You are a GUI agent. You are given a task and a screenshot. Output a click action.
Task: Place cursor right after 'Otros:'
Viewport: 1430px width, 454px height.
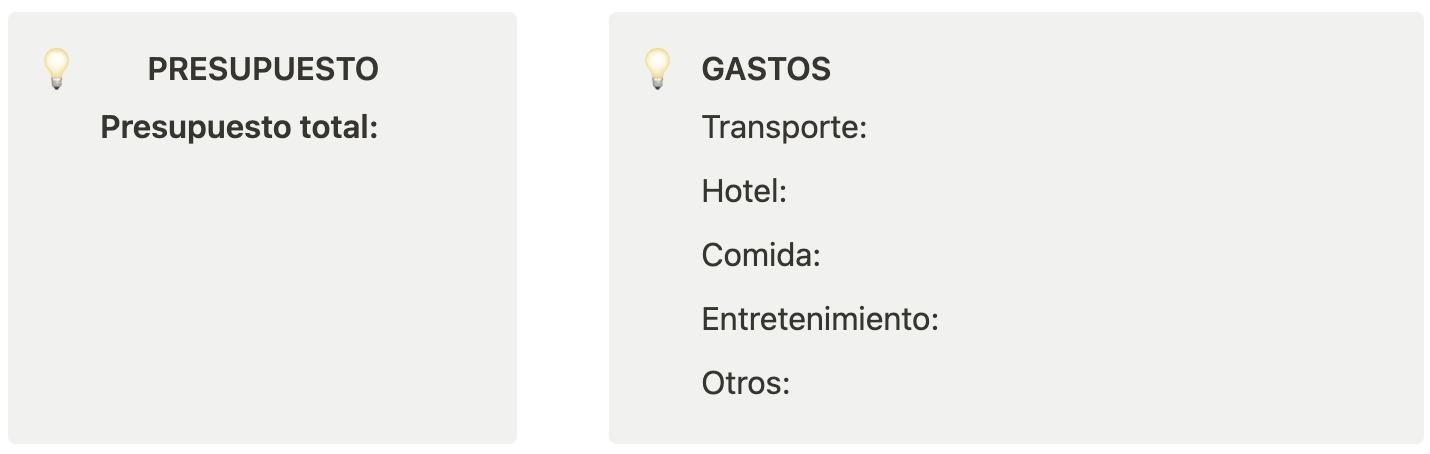click(x=793, y=384)
